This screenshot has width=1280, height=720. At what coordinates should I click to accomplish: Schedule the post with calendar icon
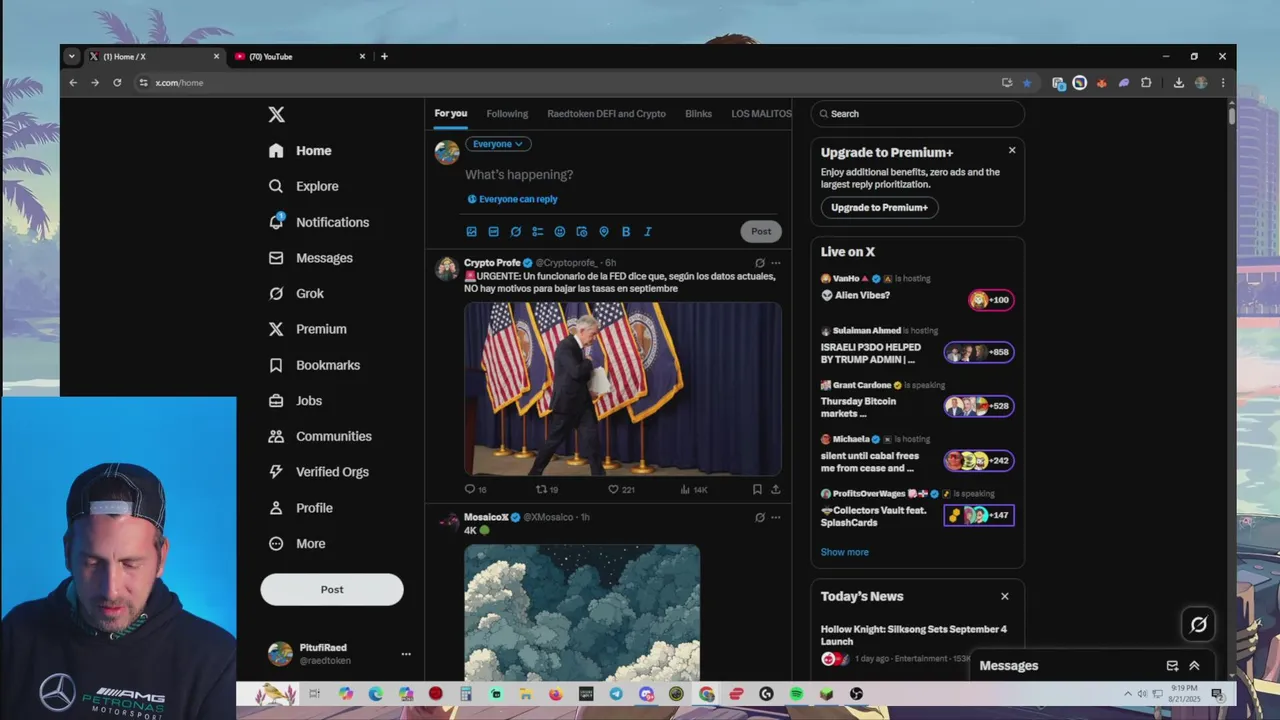(x=582, y=232)
